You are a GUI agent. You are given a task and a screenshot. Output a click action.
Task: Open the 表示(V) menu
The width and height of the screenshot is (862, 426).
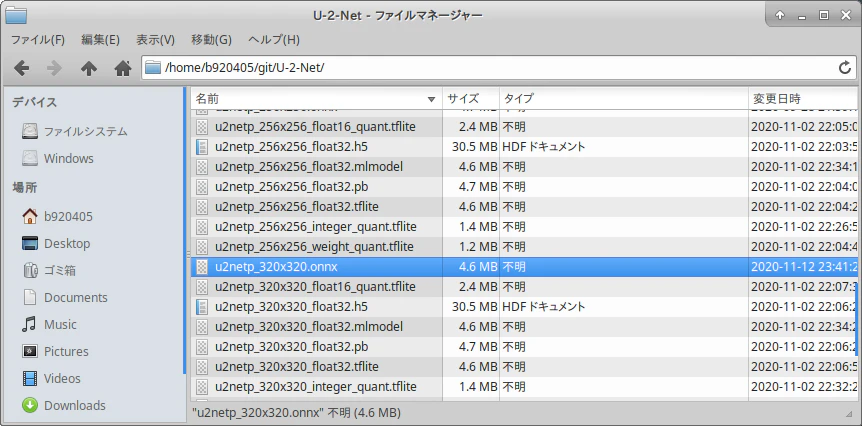(156, 40)
